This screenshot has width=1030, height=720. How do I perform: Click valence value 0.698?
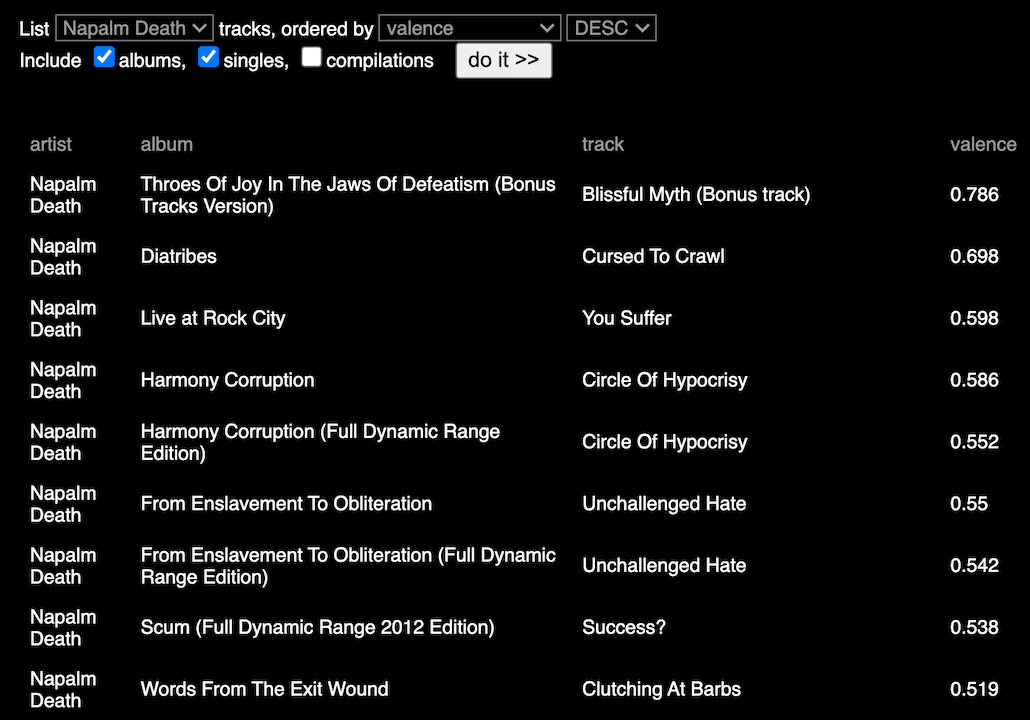click(974, 257)
